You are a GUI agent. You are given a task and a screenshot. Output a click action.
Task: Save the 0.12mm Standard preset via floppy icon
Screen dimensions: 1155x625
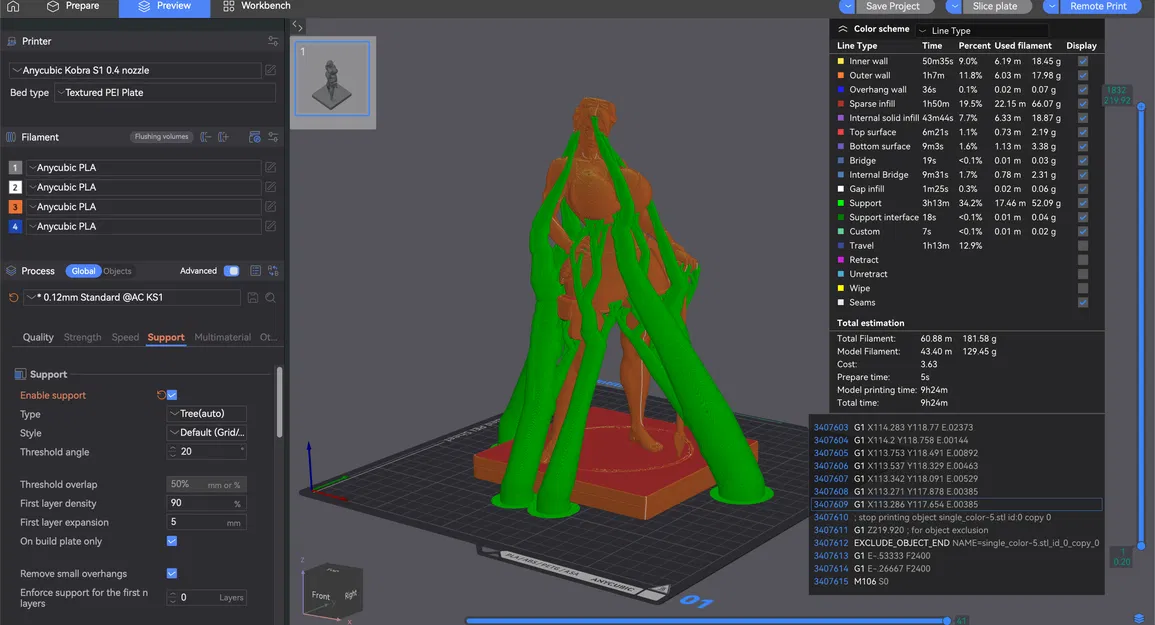(x=253, y=298)
